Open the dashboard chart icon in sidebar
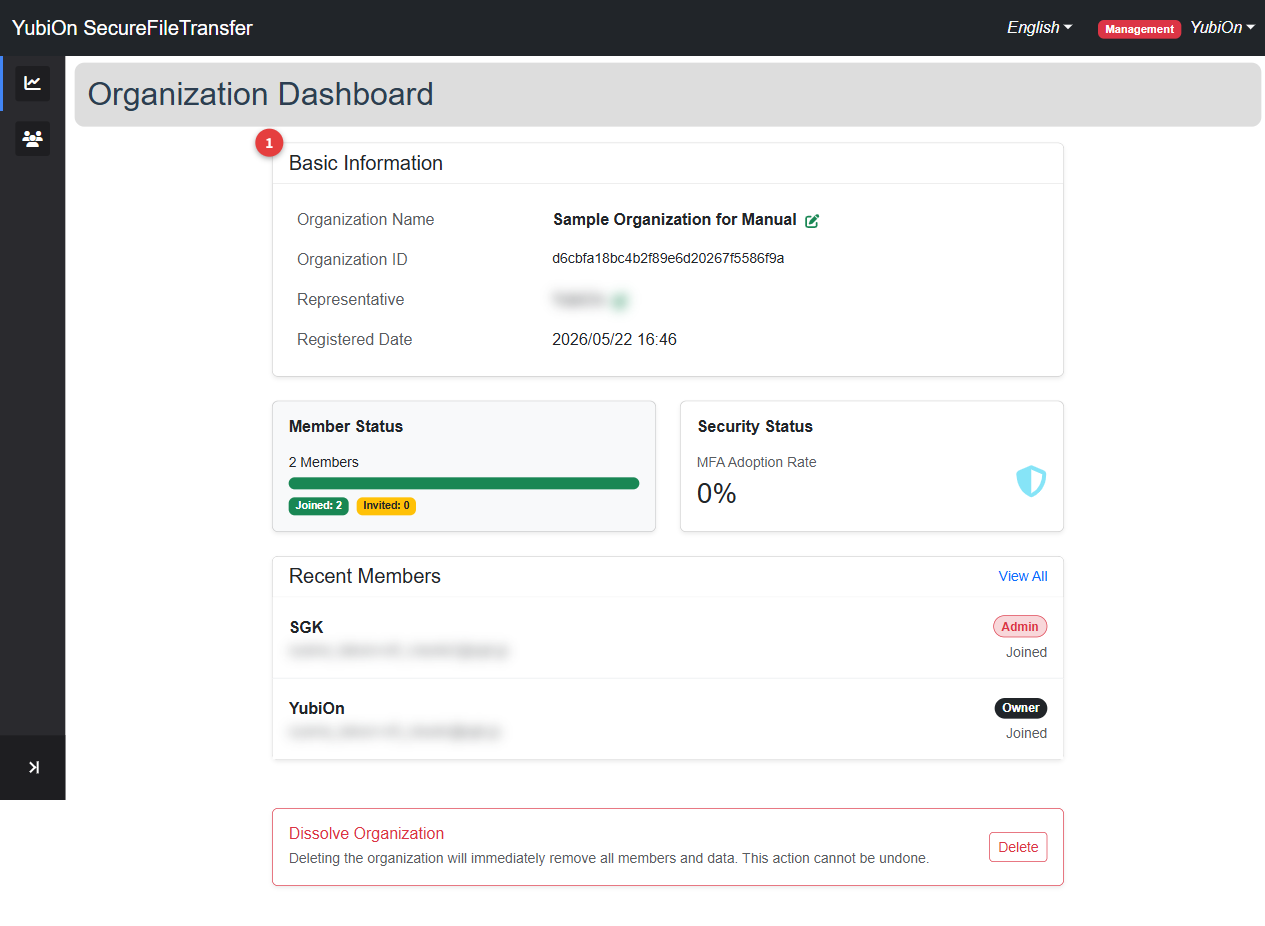The height and width of the screenshot is (926, 1265). (33, 83)
